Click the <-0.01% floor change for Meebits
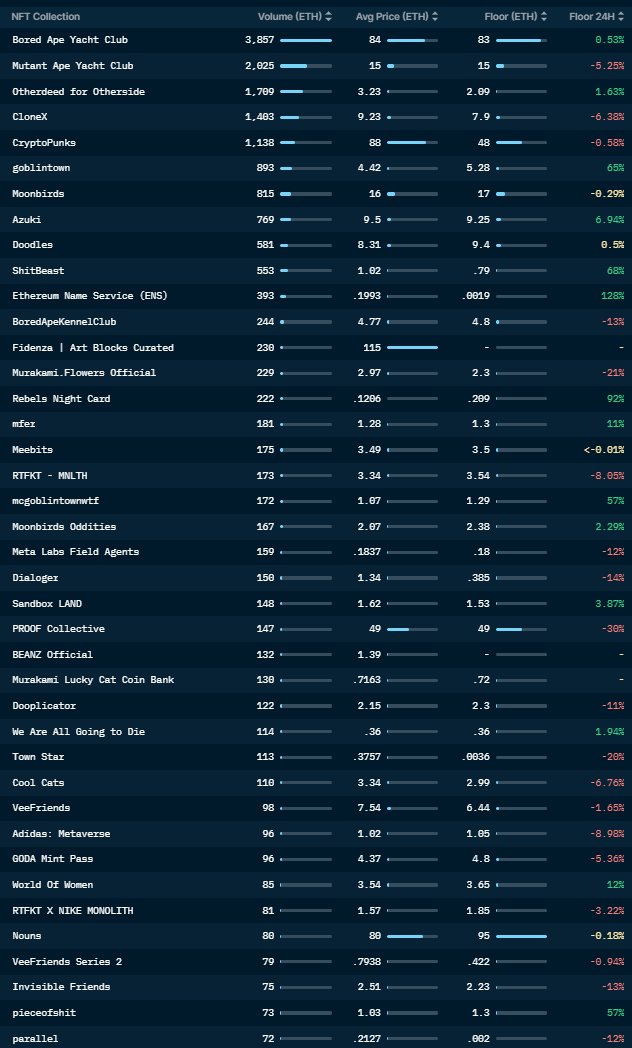The width and height of the screenshot is (632, 1048). 604,450
